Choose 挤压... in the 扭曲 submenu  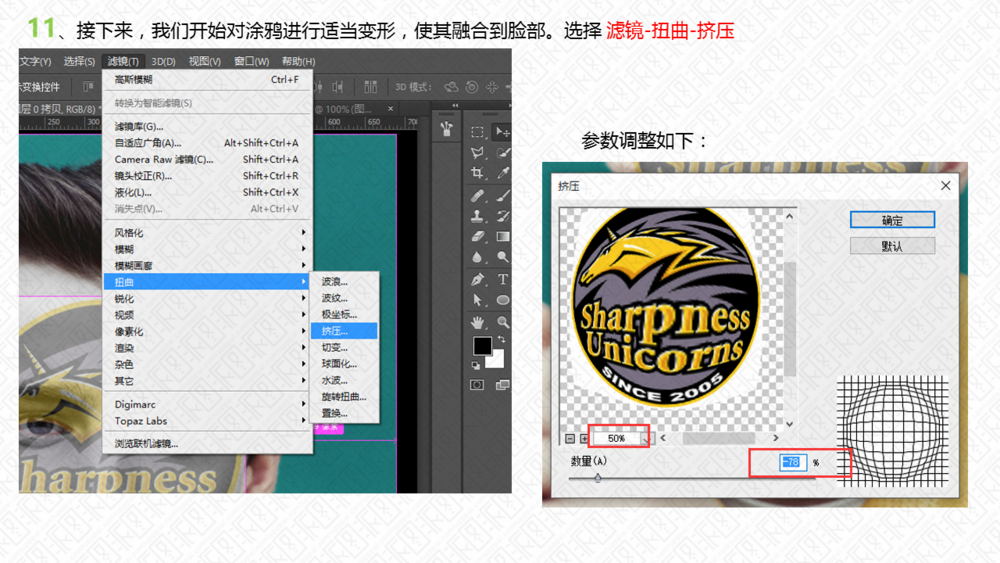[344, 331]
